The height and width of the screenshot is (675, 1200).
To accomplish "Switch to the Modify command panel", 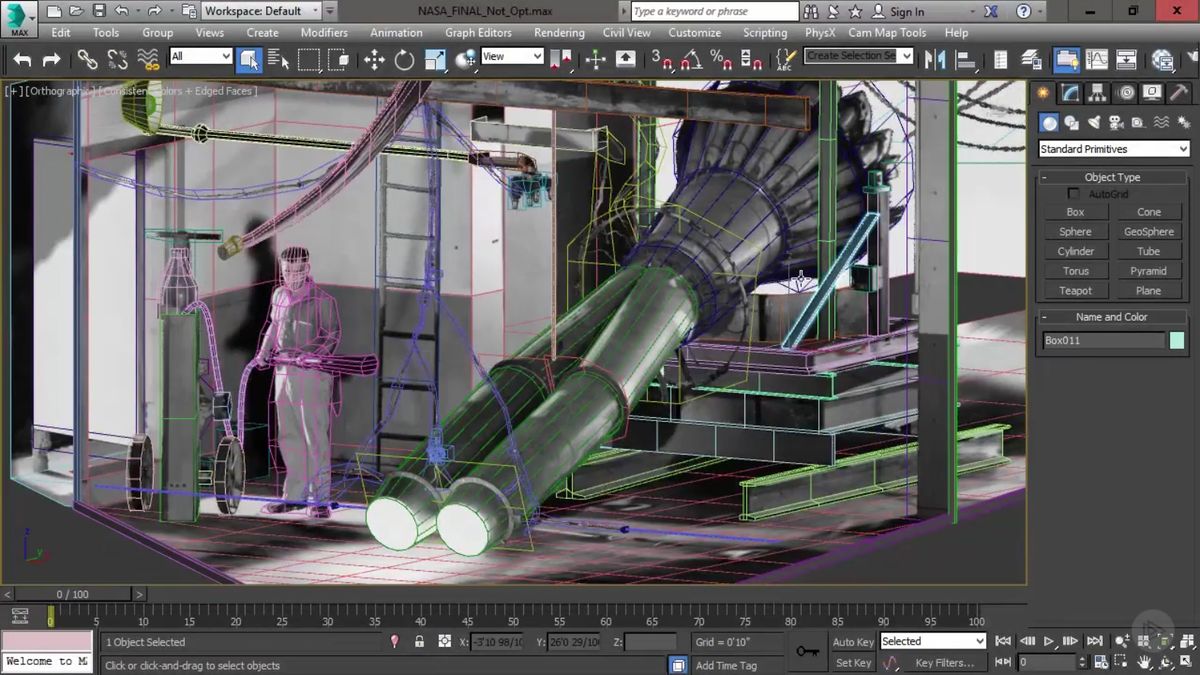I will [x=1069, y=92].
